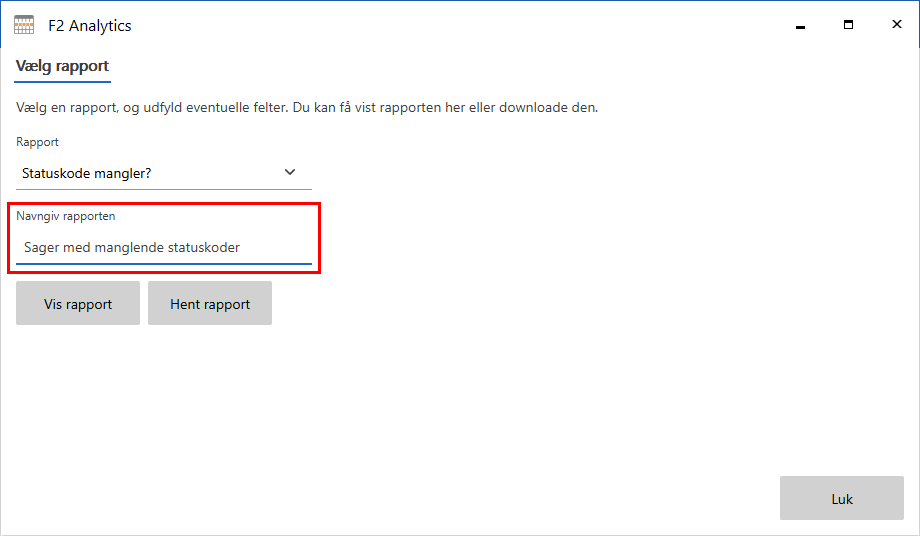
Task: Switch to the Vælg rapport tab
Action: pyautogui.click(x=62, y=66)
